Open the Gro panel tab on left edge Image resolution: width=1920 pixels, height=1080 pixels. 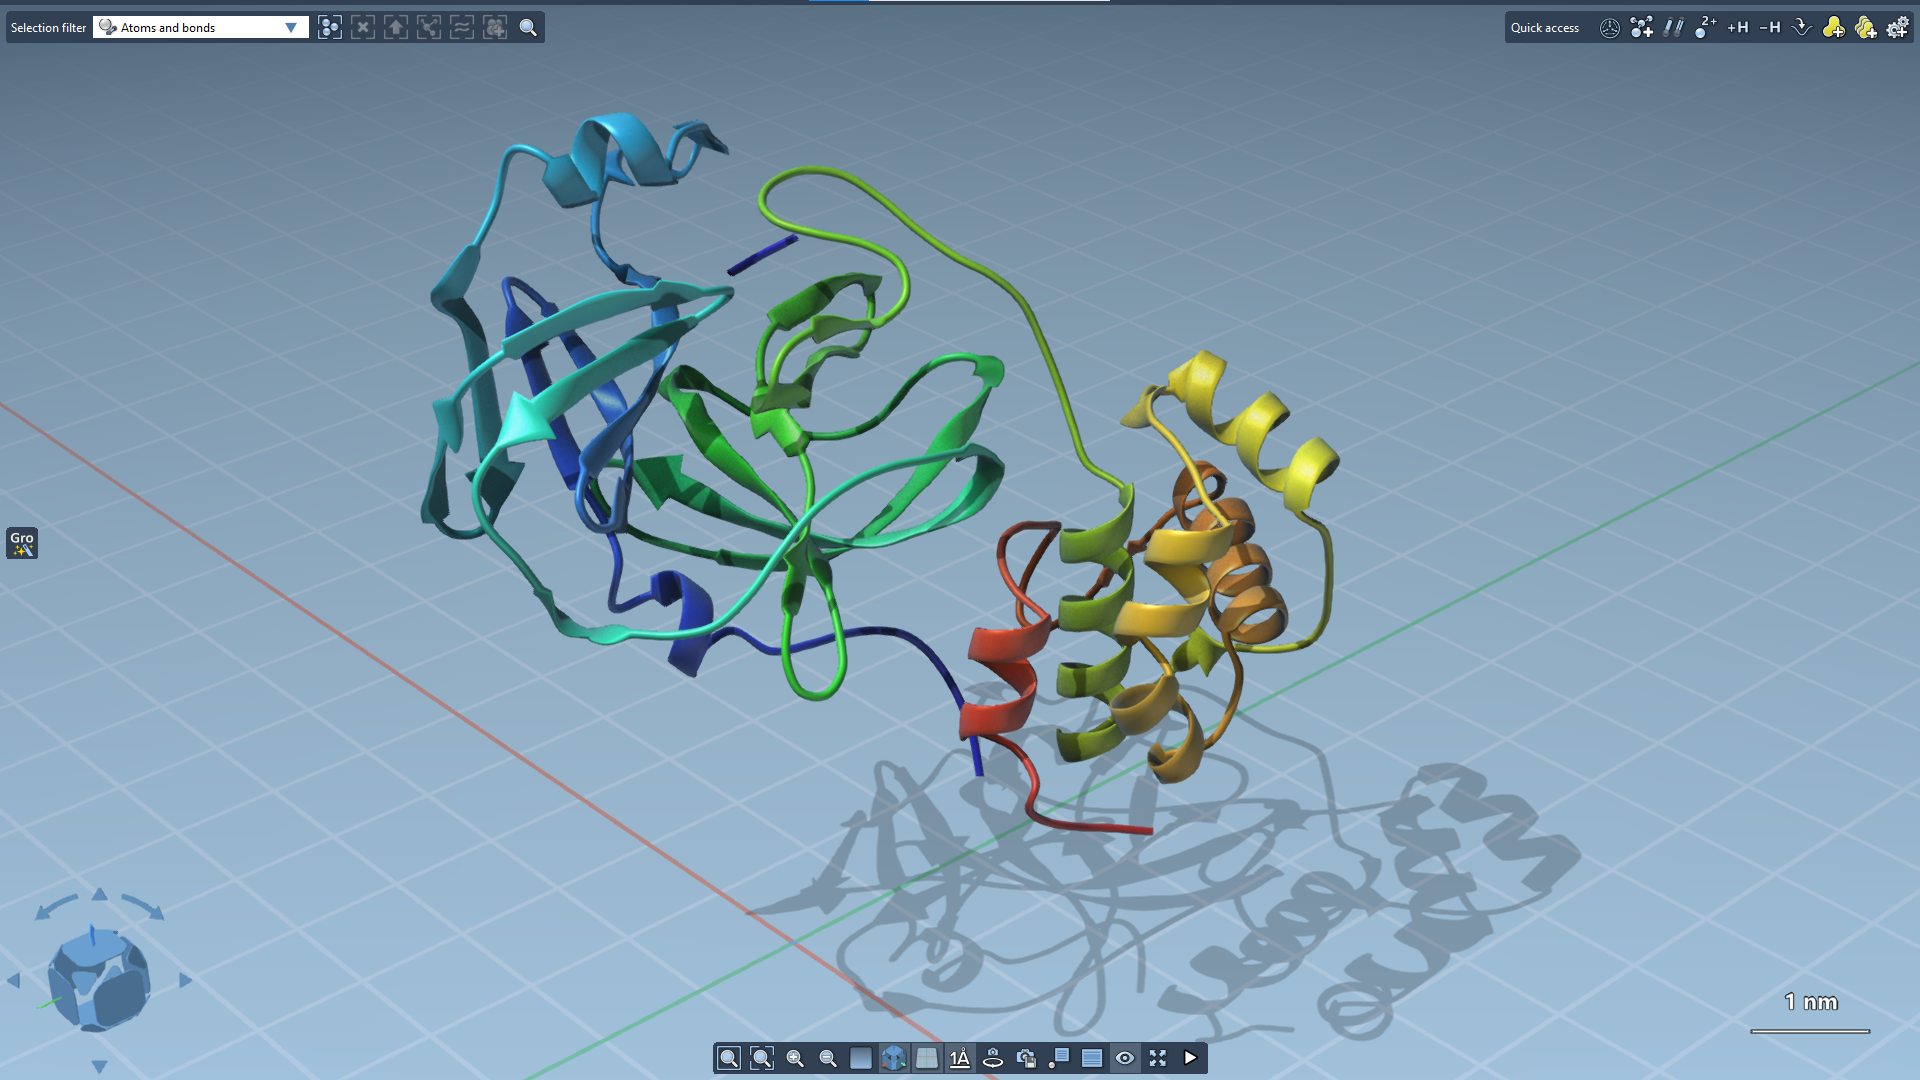22,543
